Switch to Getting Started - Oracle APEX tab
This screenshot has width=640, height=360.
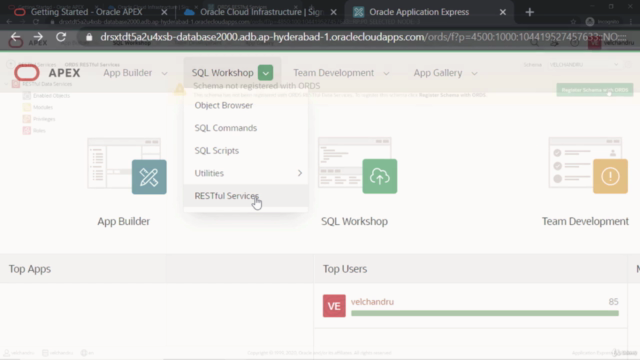click(87, 12)
